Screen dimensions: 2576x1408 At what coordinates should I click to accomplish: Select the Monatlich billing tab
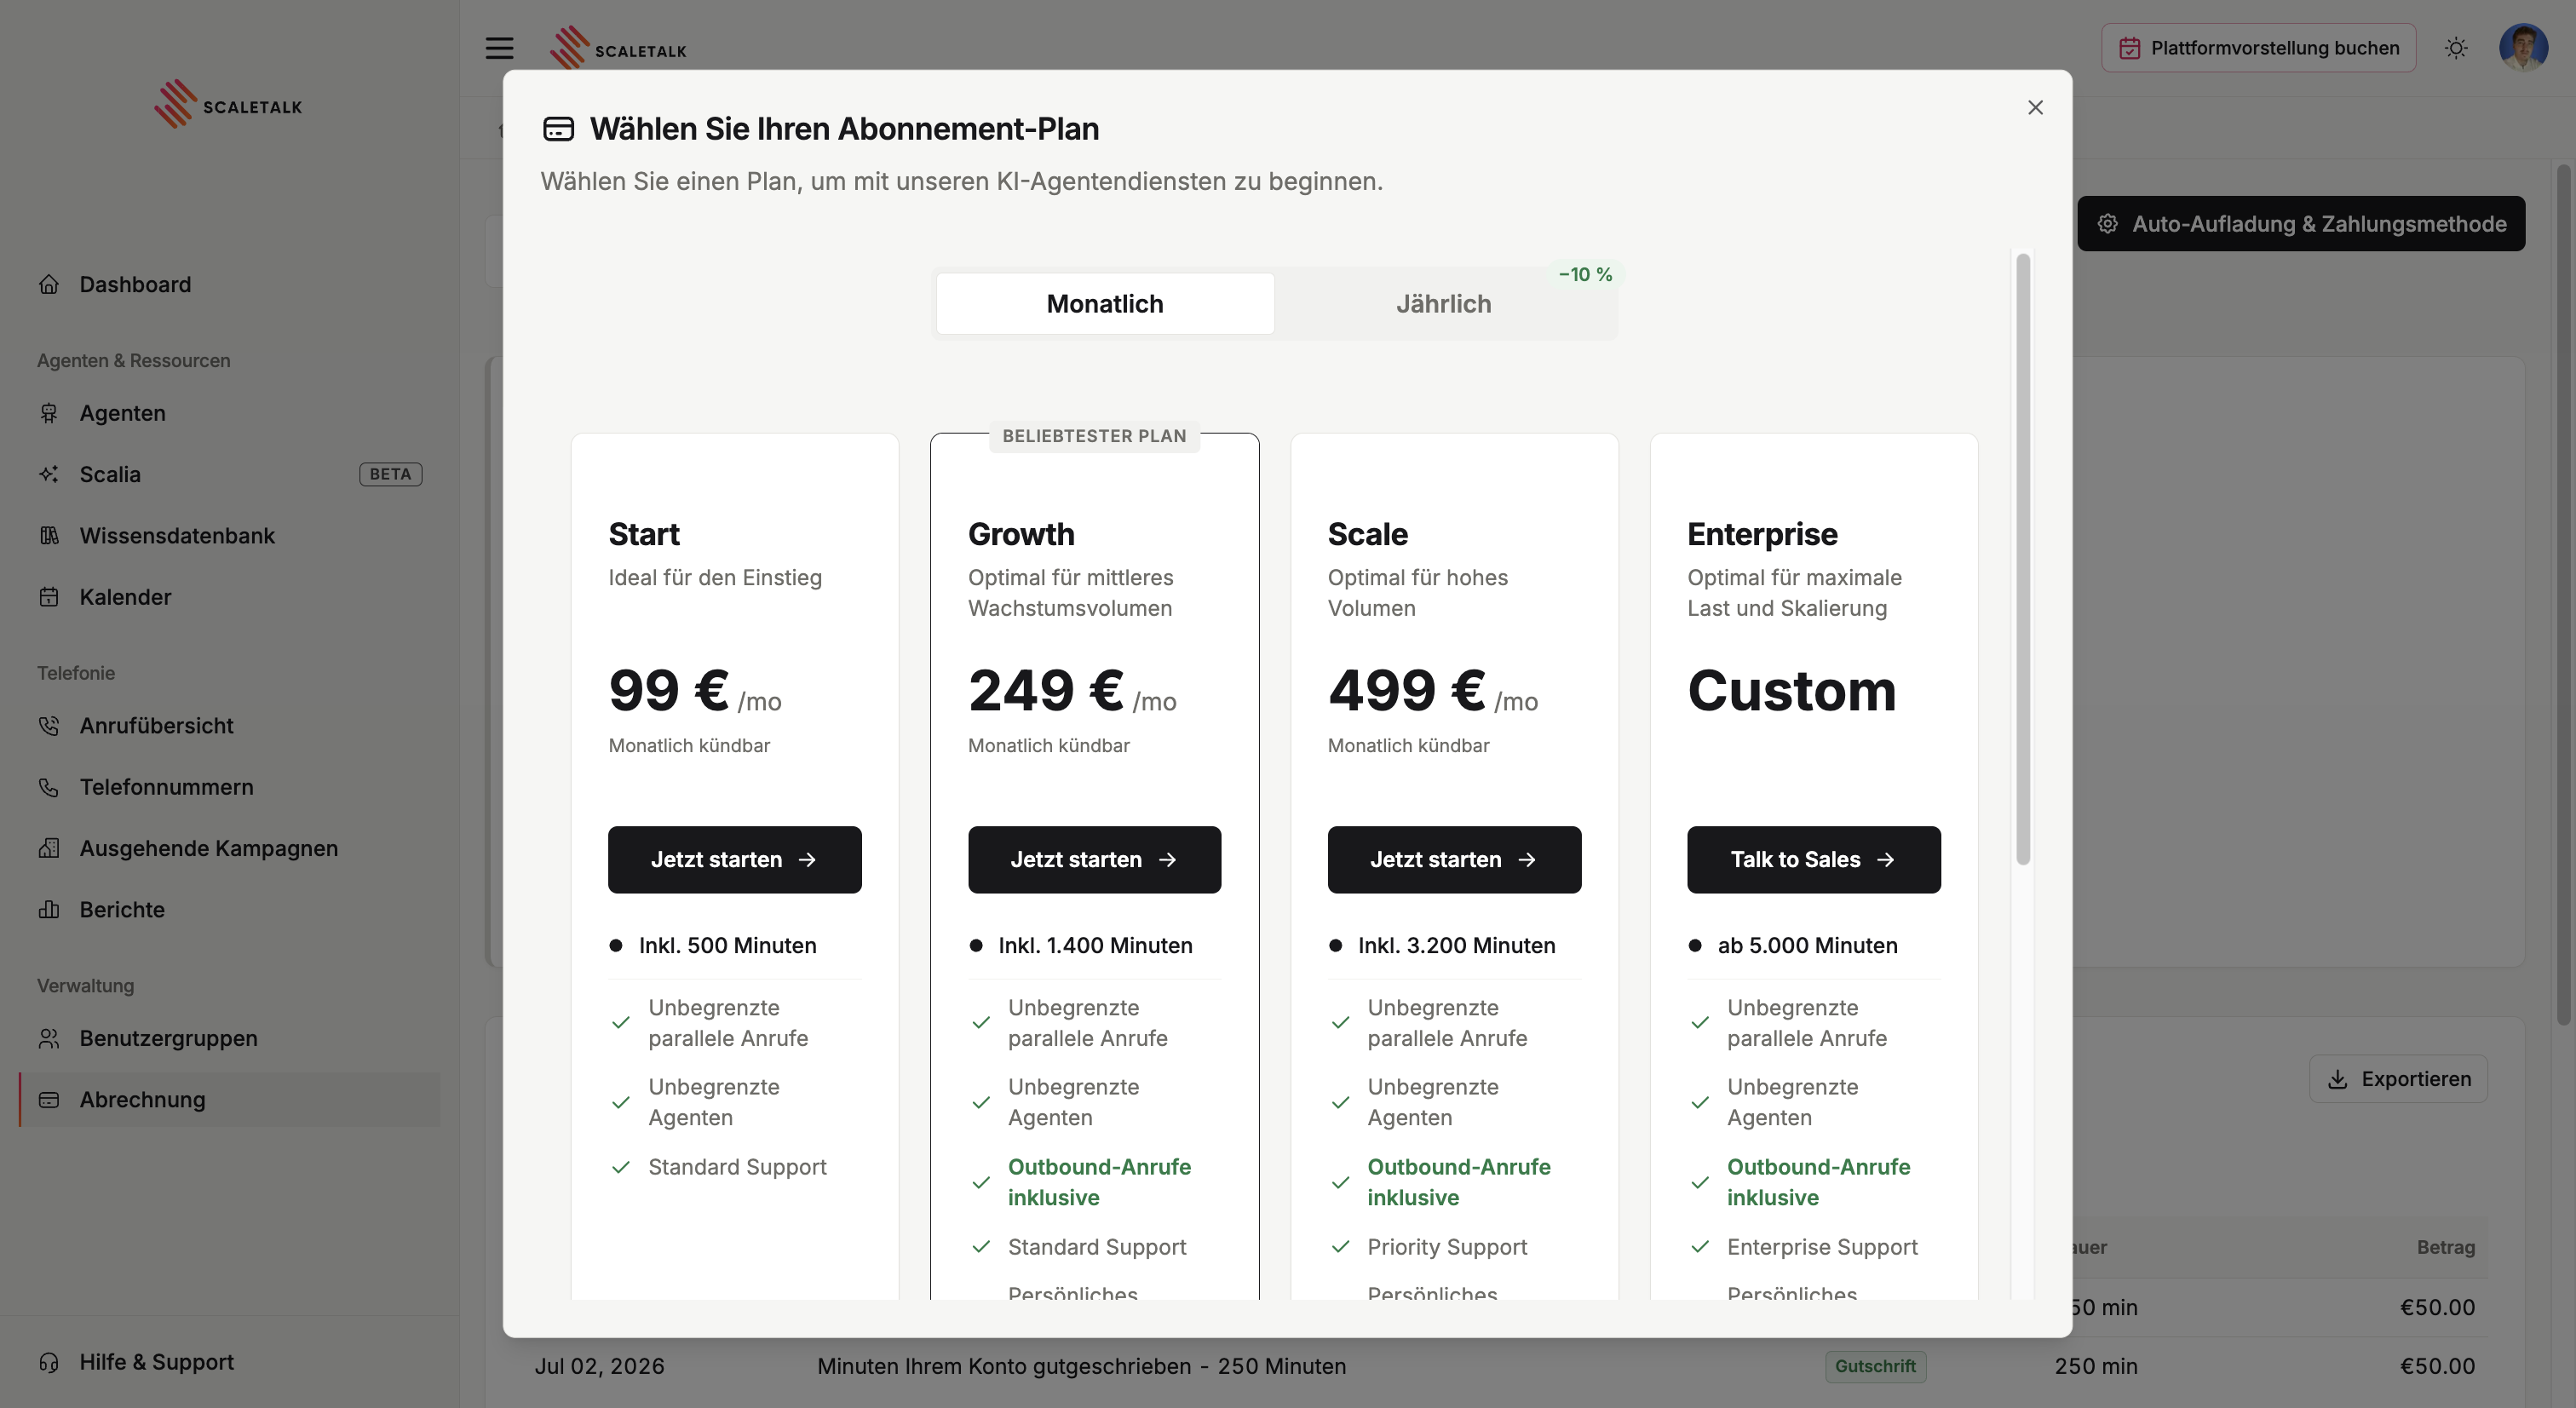(1104, 304)
